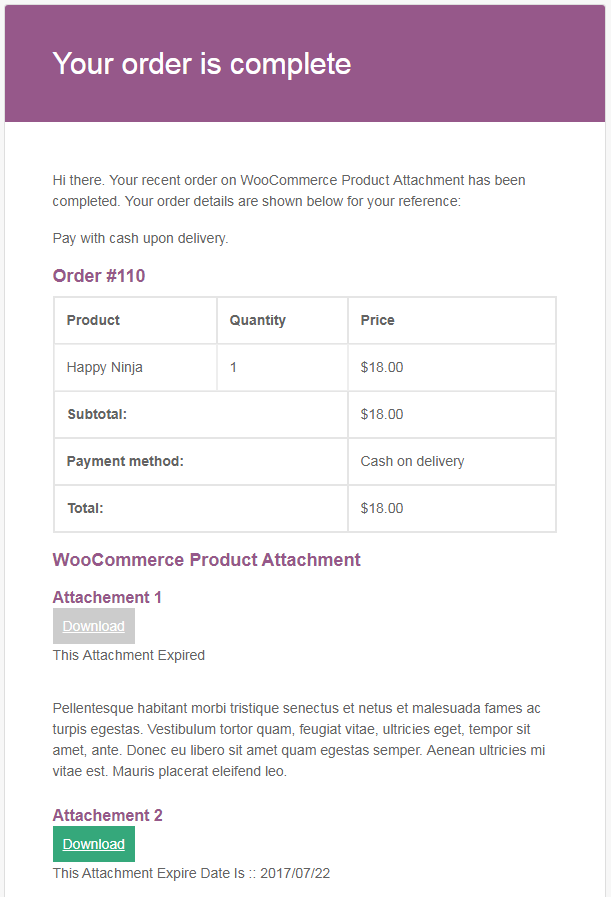The image size is (611, 897).
Task: Click the expire date 2017/07/22 text
Action: point(295,873)
